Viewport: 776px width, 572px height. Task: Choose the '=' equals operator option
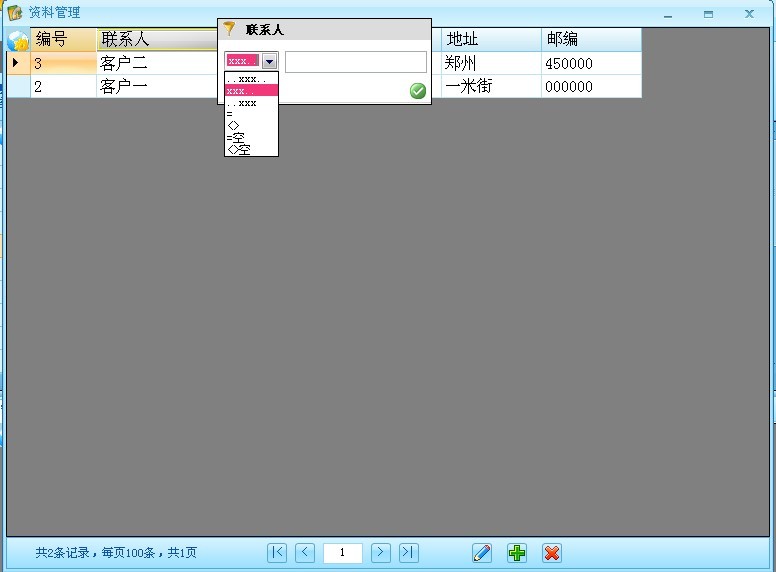point(251,114)
